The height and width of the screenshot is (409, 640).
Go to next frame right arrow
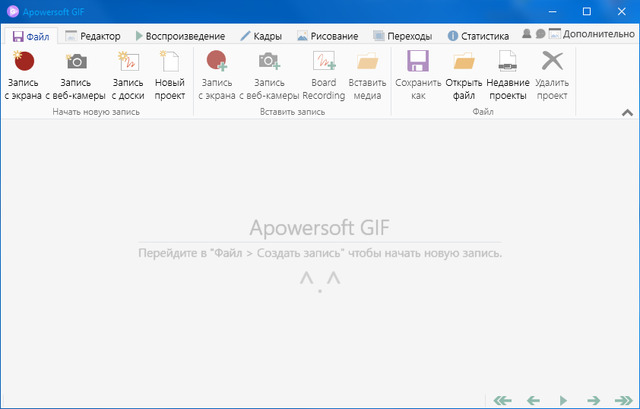593,400
